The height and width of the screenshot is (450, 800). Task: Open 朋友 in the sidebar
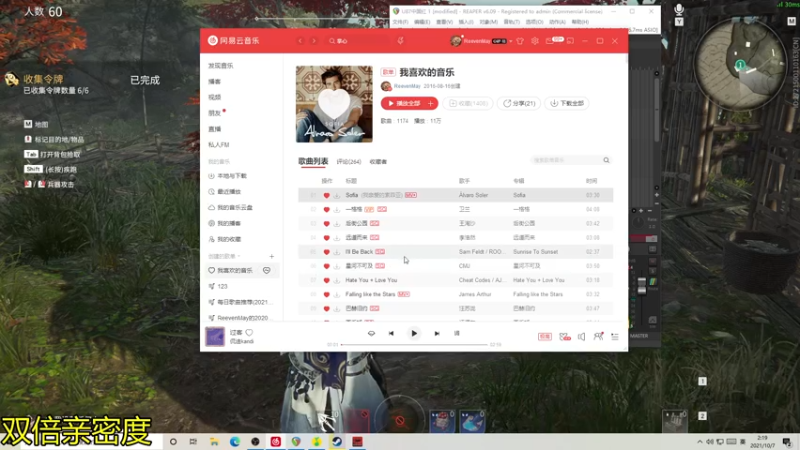click(x=214, y=113)
